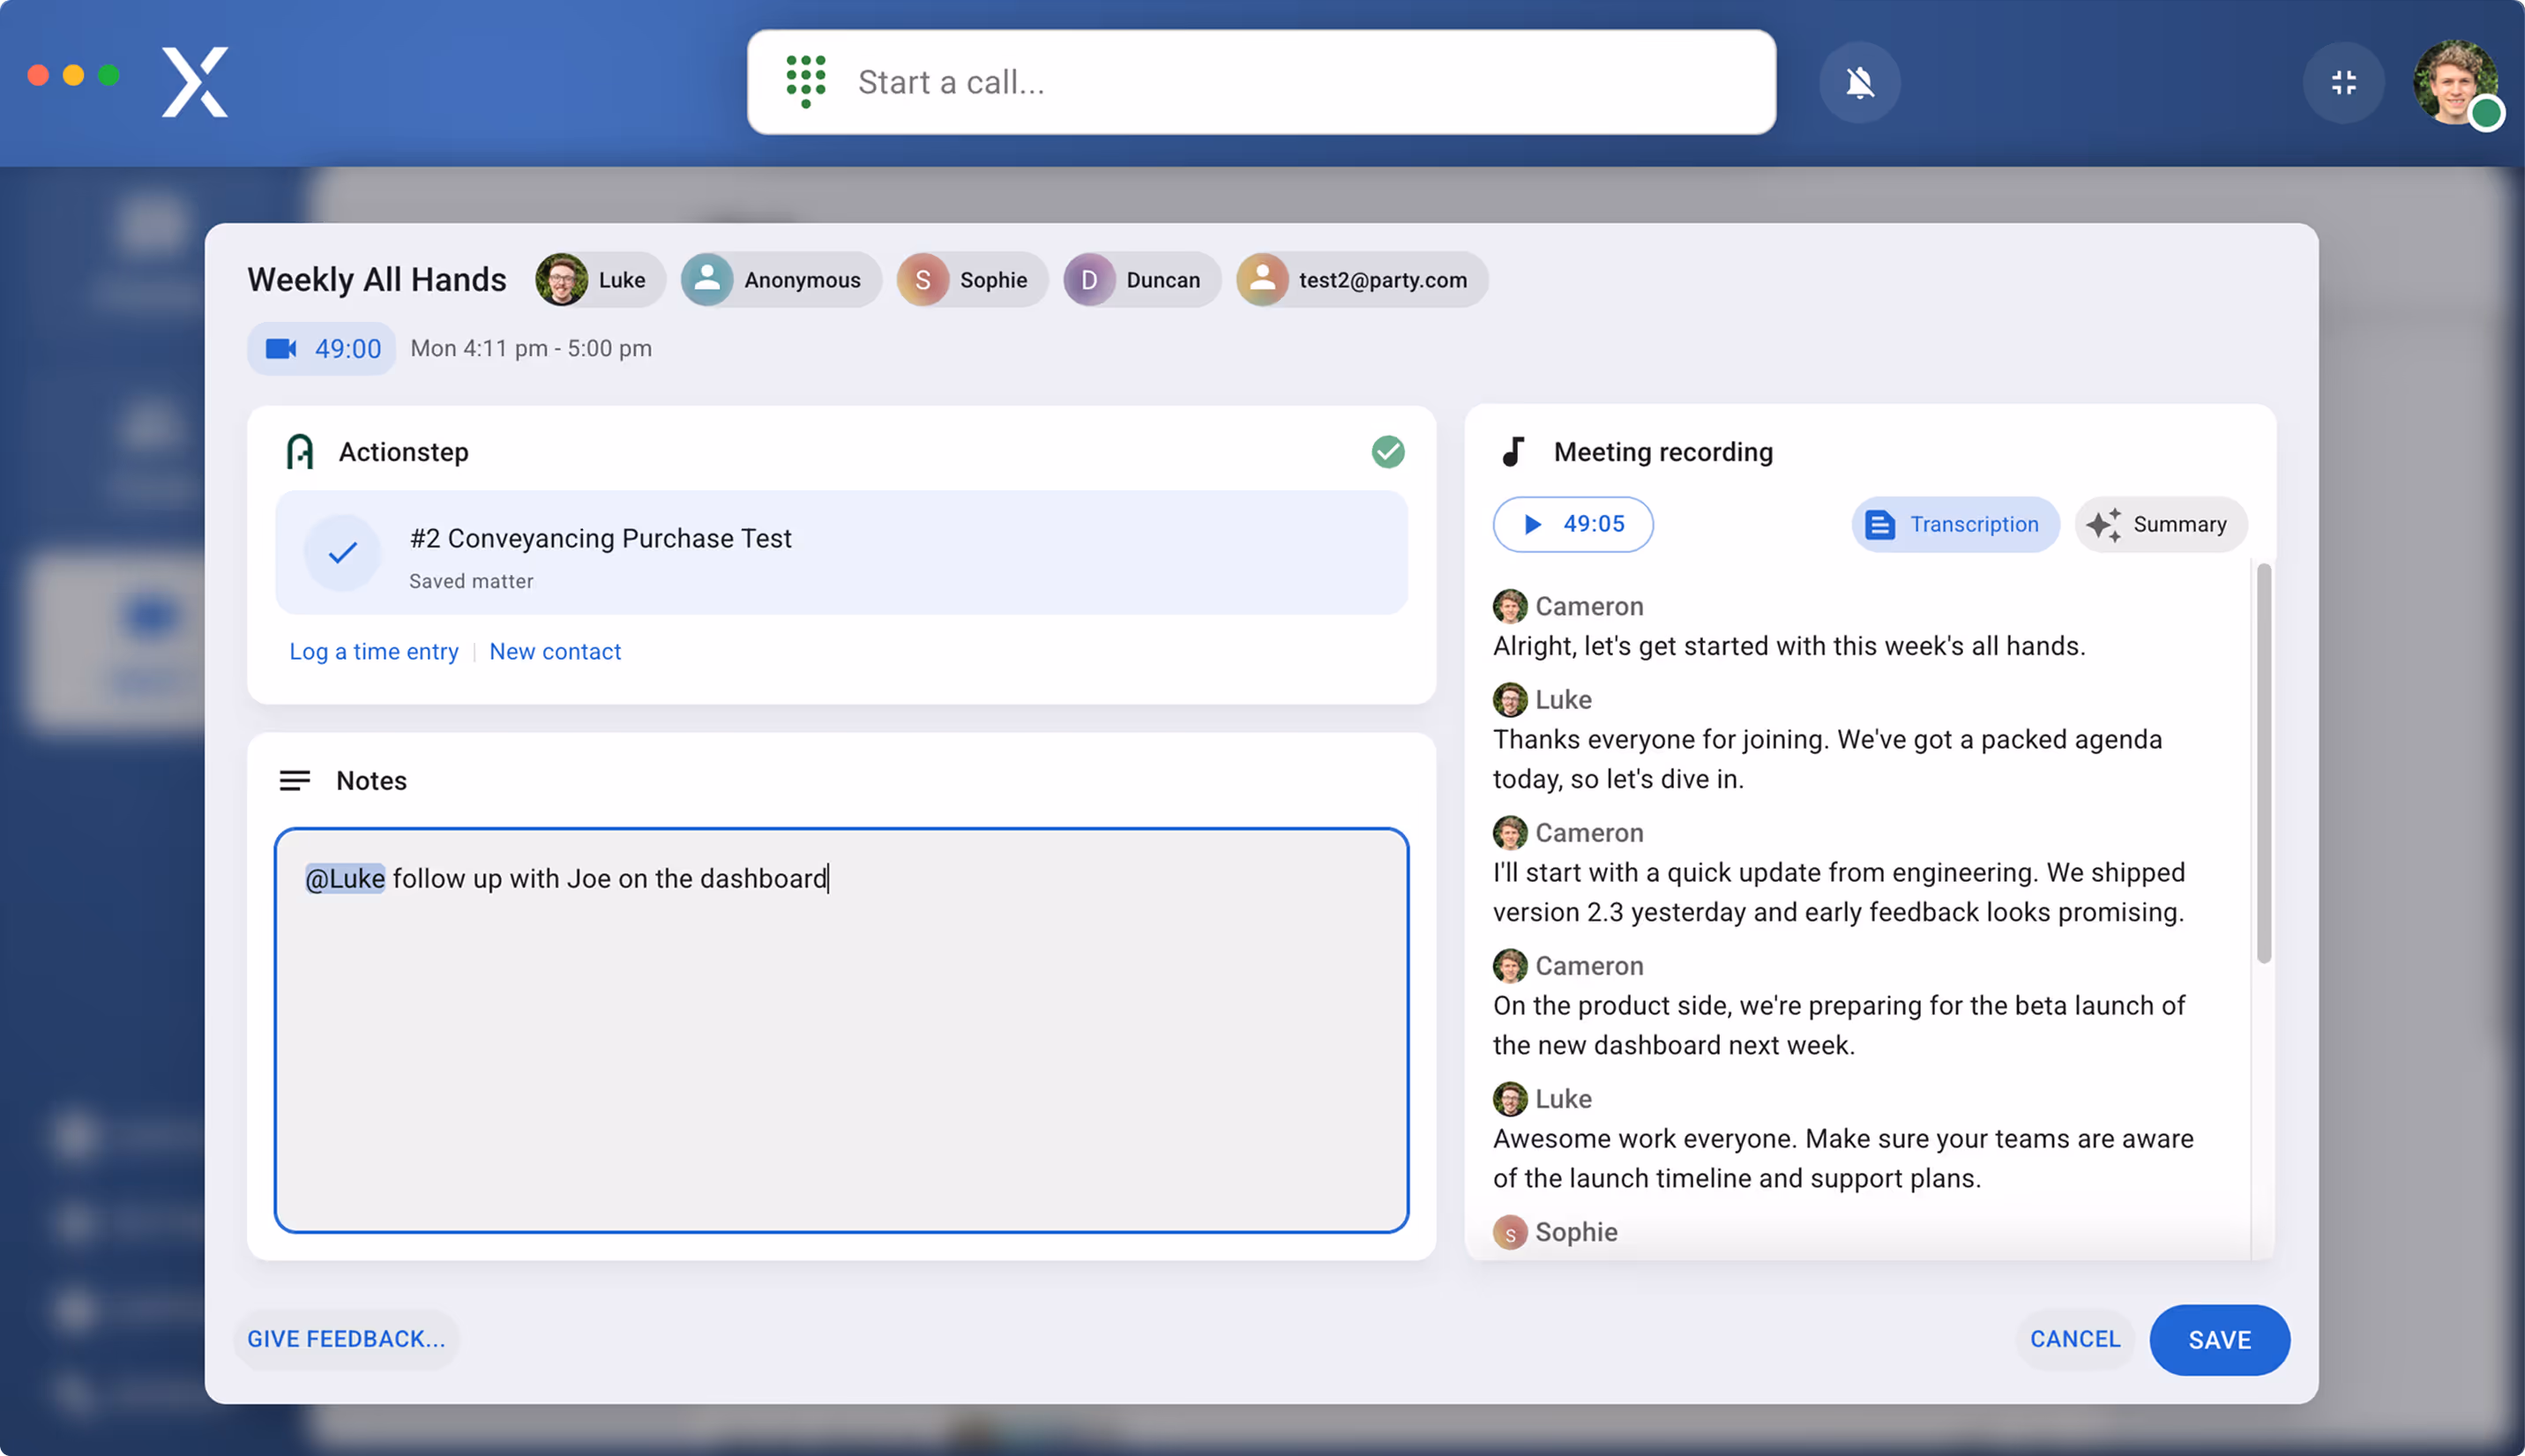This screenshot has width=2525, height=1456.
Task: Click the yellow minimize window button
Action: tap(73, 75)
